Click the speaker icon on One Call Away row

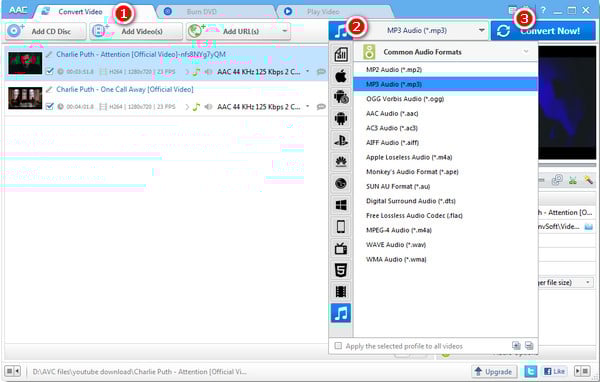tap(208, 107)
